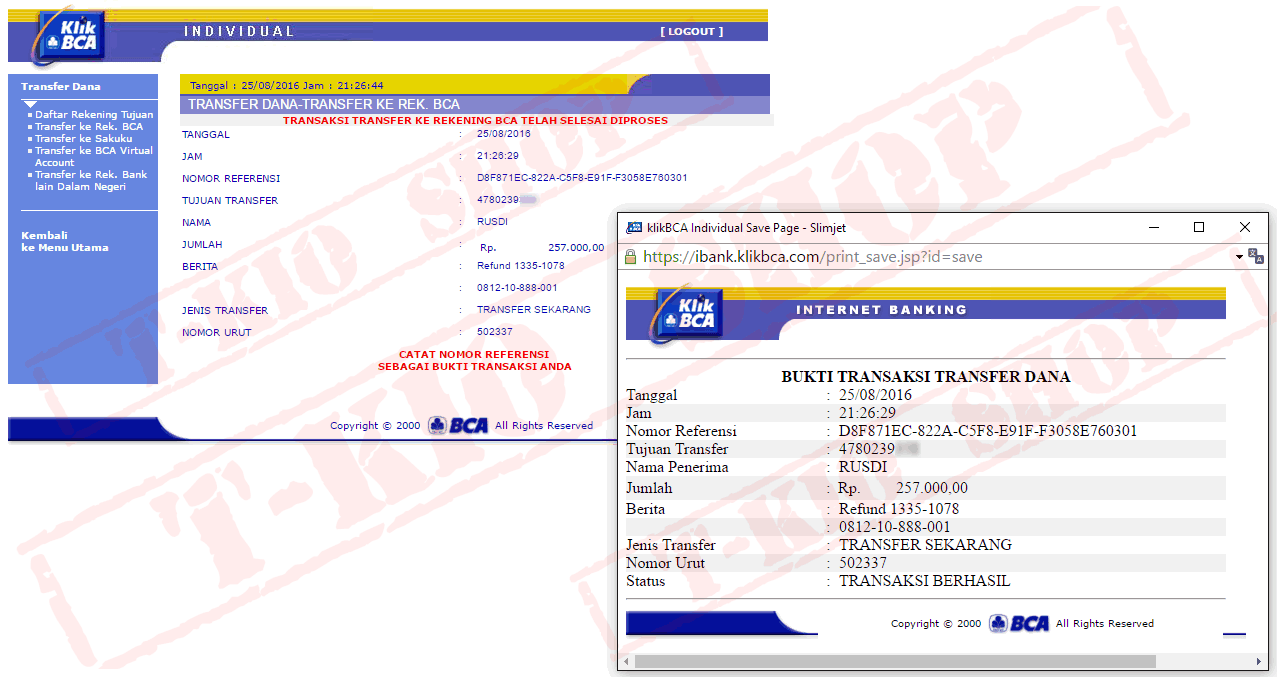Click the padlock icon in popup address bar
The height and width of the screenshot is (677, 1277).
(631, 257)
